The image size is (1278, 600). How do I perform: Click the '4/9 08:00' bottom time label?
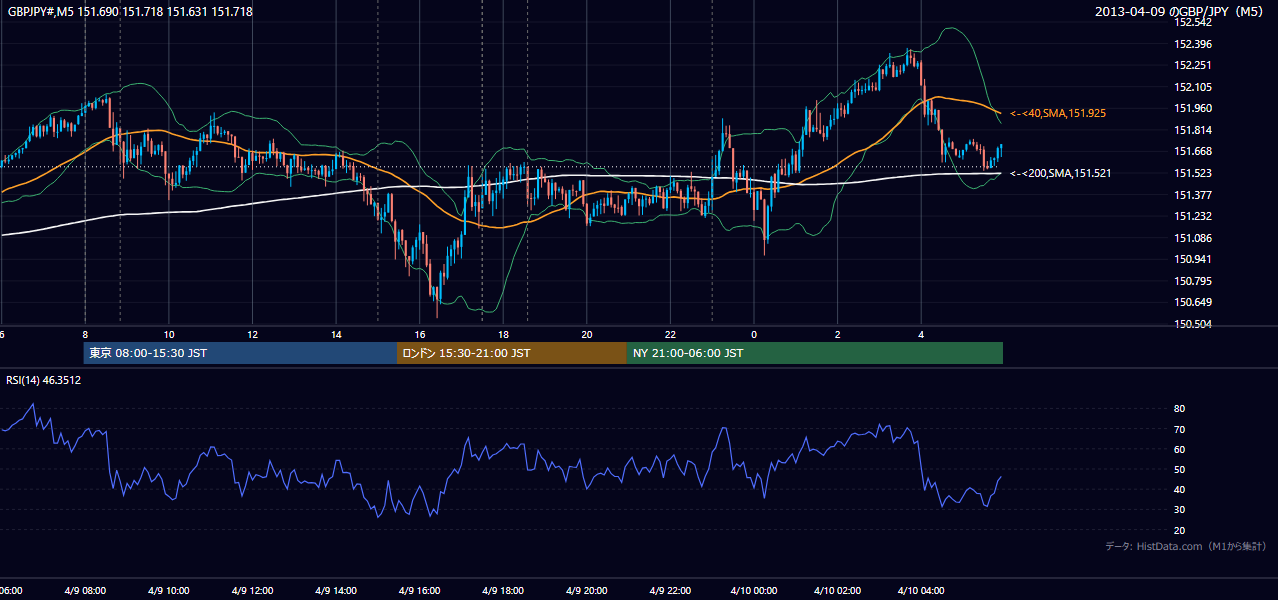pos(85,591)
